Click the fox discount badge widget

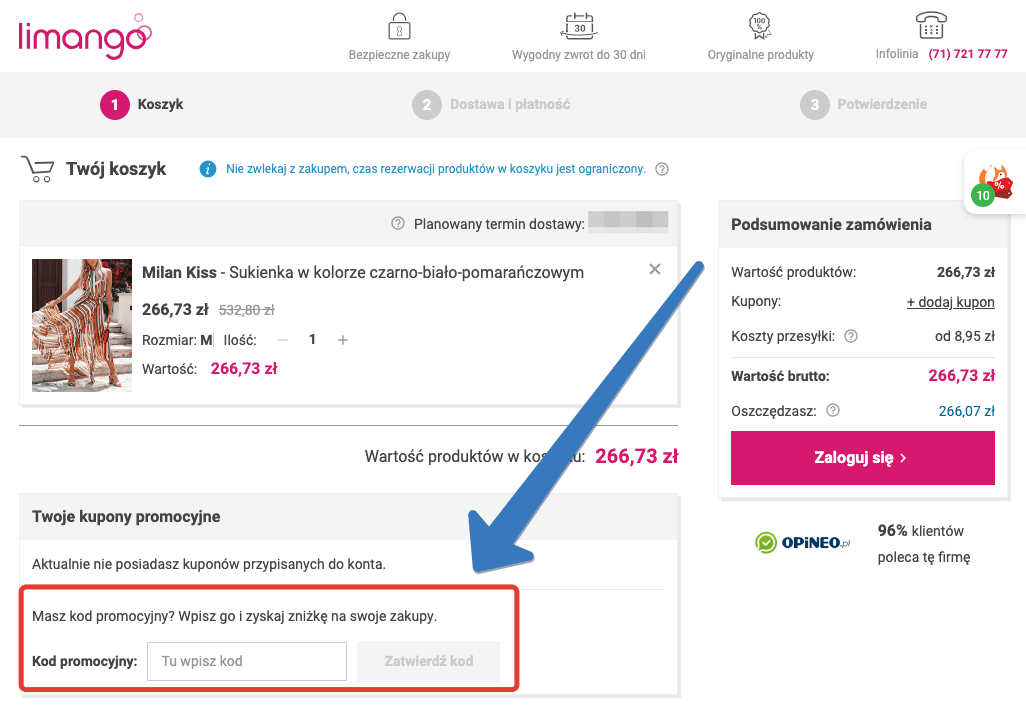(x=993, y=182)
